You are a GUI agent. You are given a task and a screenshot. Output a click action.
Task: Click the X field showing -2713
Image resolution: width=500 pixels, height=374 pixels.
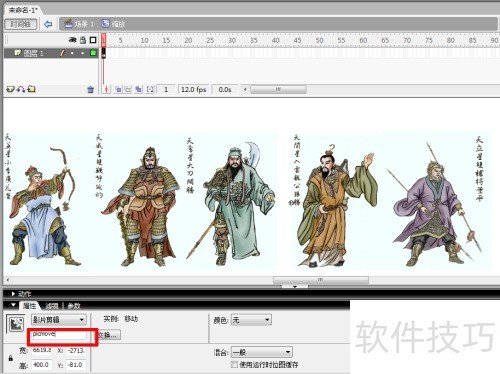(x=76, y=350)
